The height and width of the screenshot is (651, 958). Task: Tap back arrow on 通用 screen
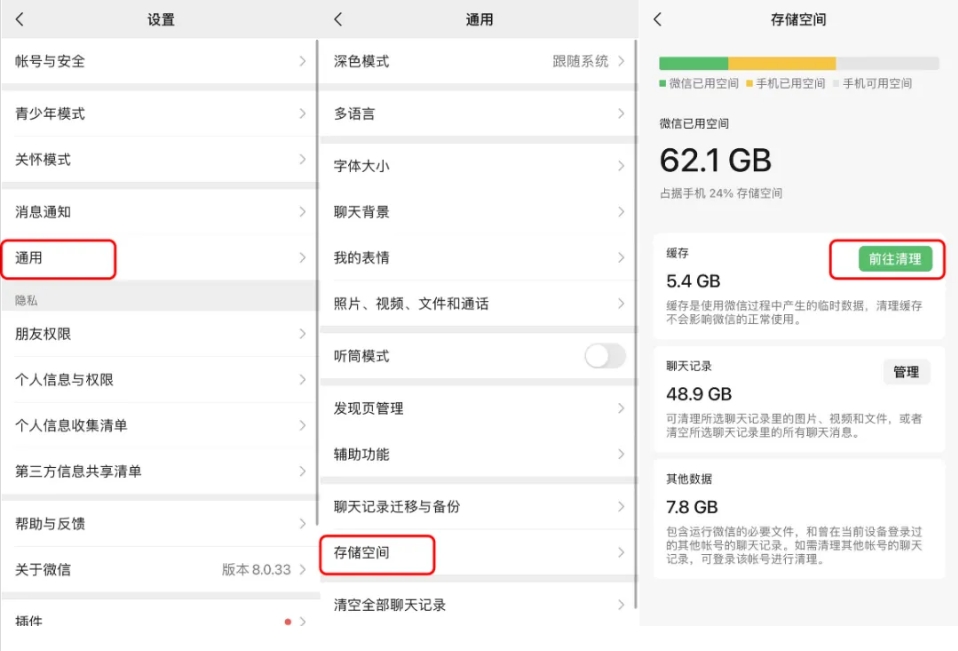tap(338, 20)
